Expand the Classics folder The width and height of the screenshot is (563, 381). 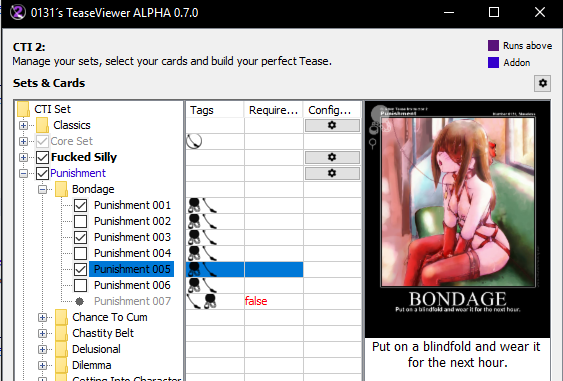coord(23,125)
